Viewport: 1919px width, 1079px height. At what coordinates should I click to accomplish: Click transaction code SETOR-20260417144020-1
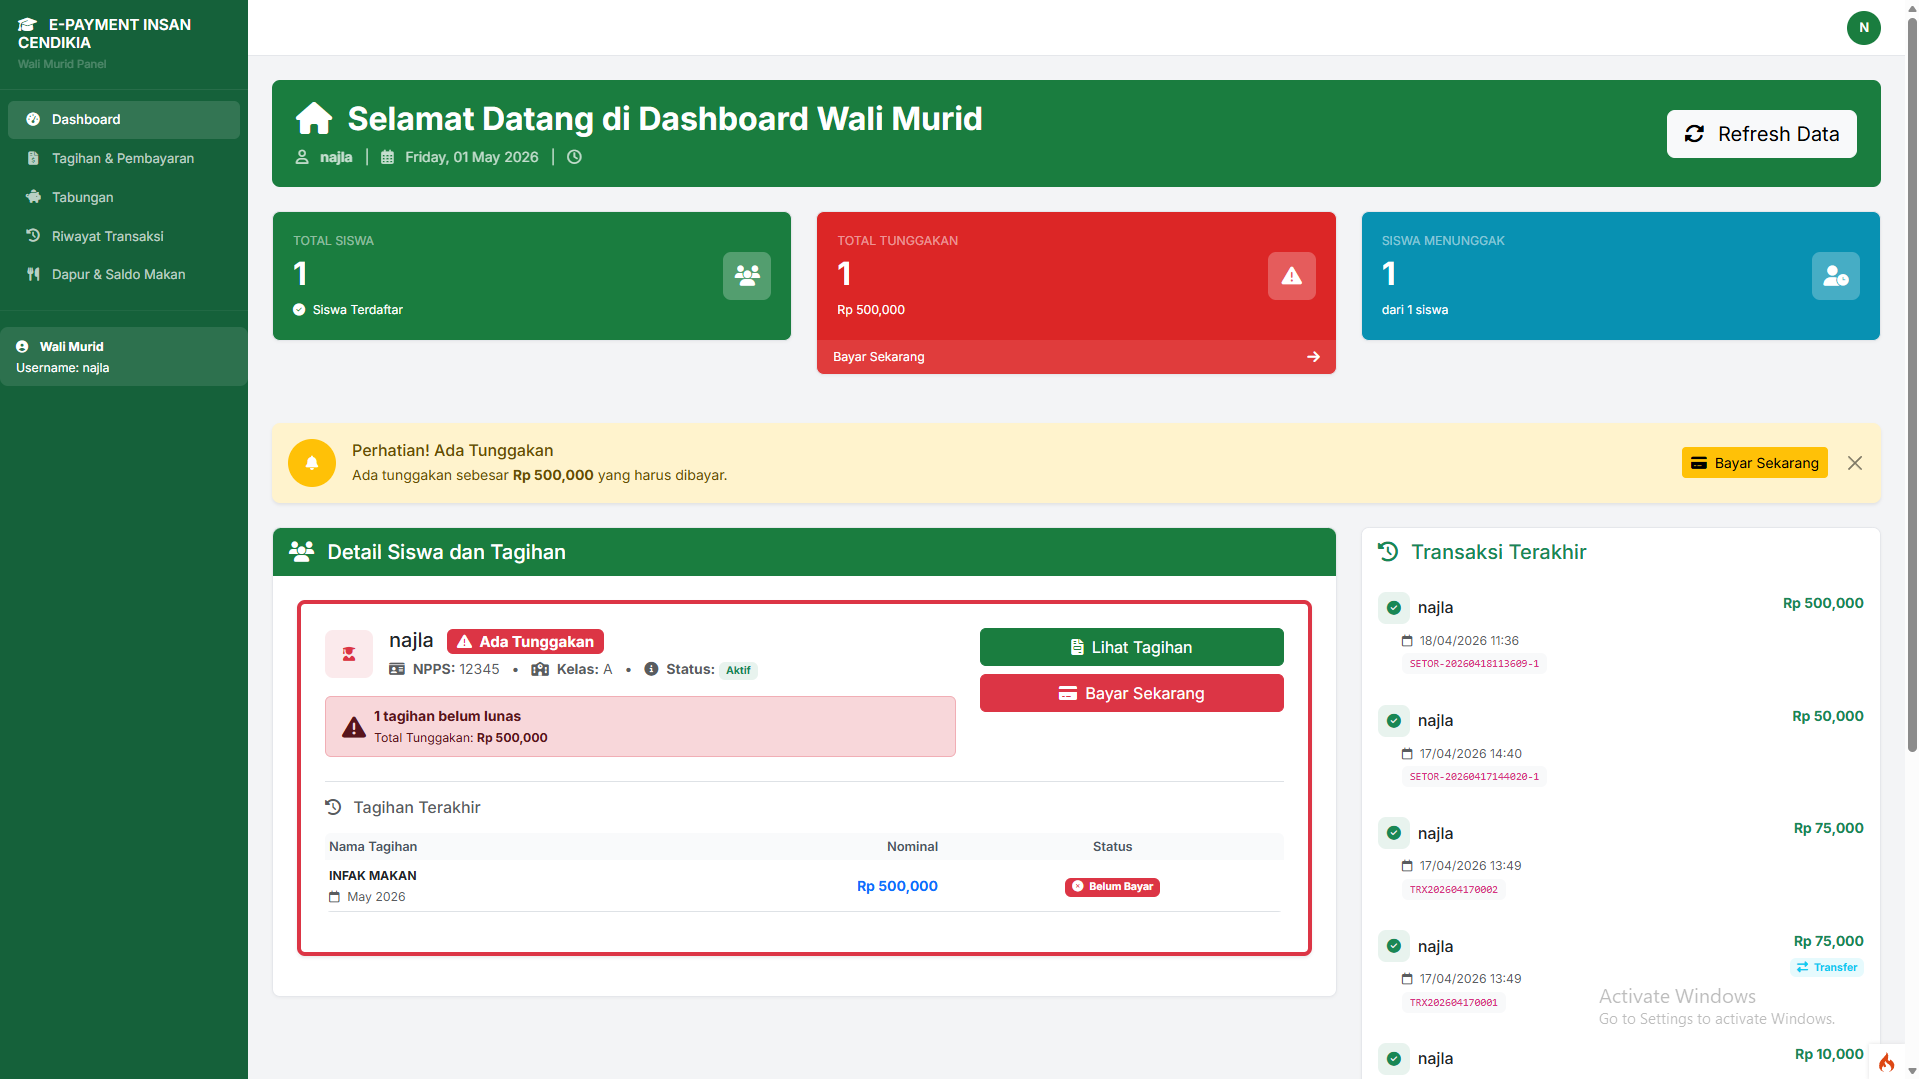[x=1474, y=777]
